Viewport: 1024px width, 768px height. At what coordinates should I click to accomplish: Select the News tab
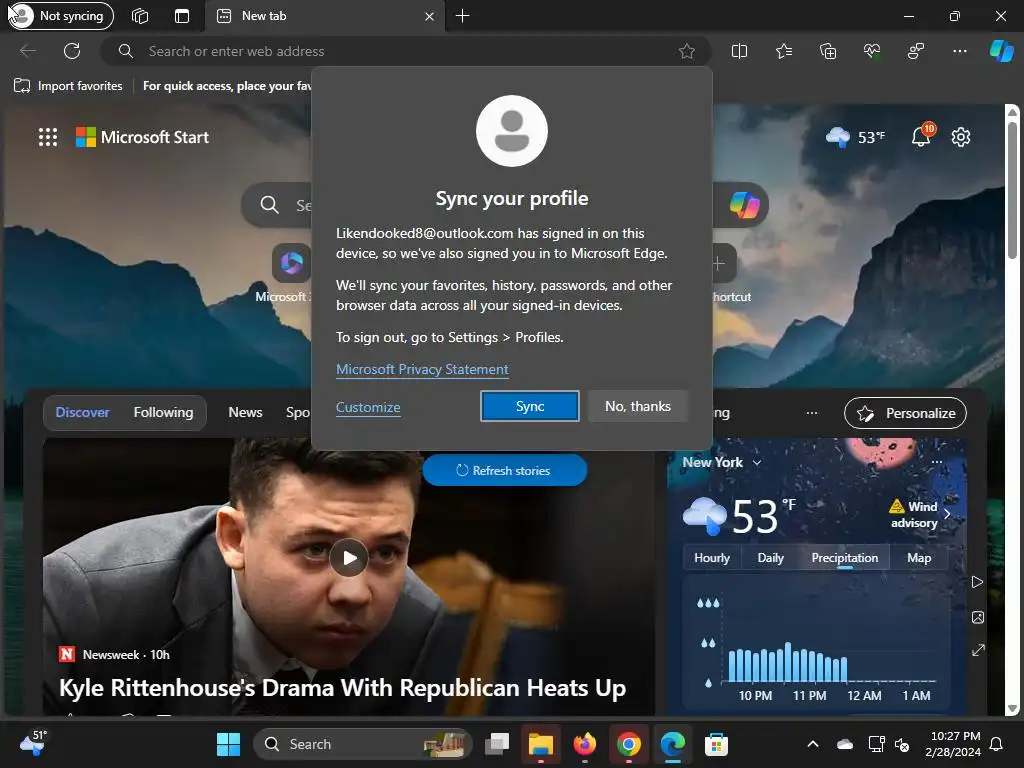[245, 413]
